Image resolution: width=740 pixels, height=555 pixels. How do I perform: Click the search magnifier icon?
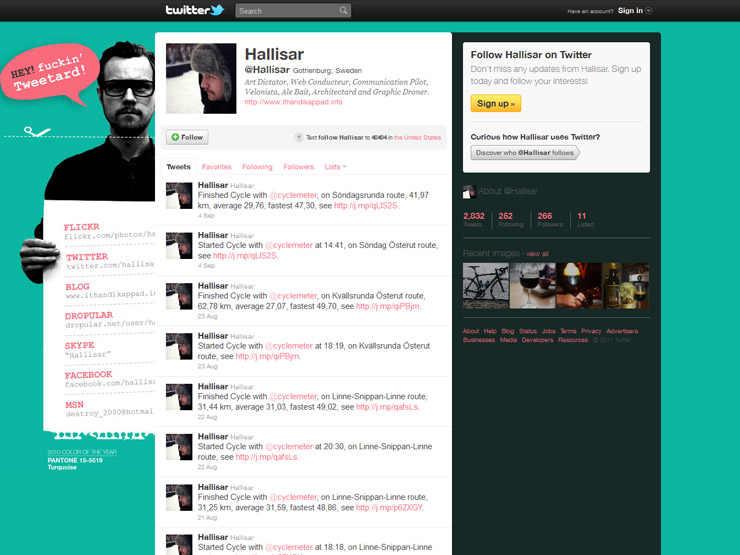coord(343,10)
